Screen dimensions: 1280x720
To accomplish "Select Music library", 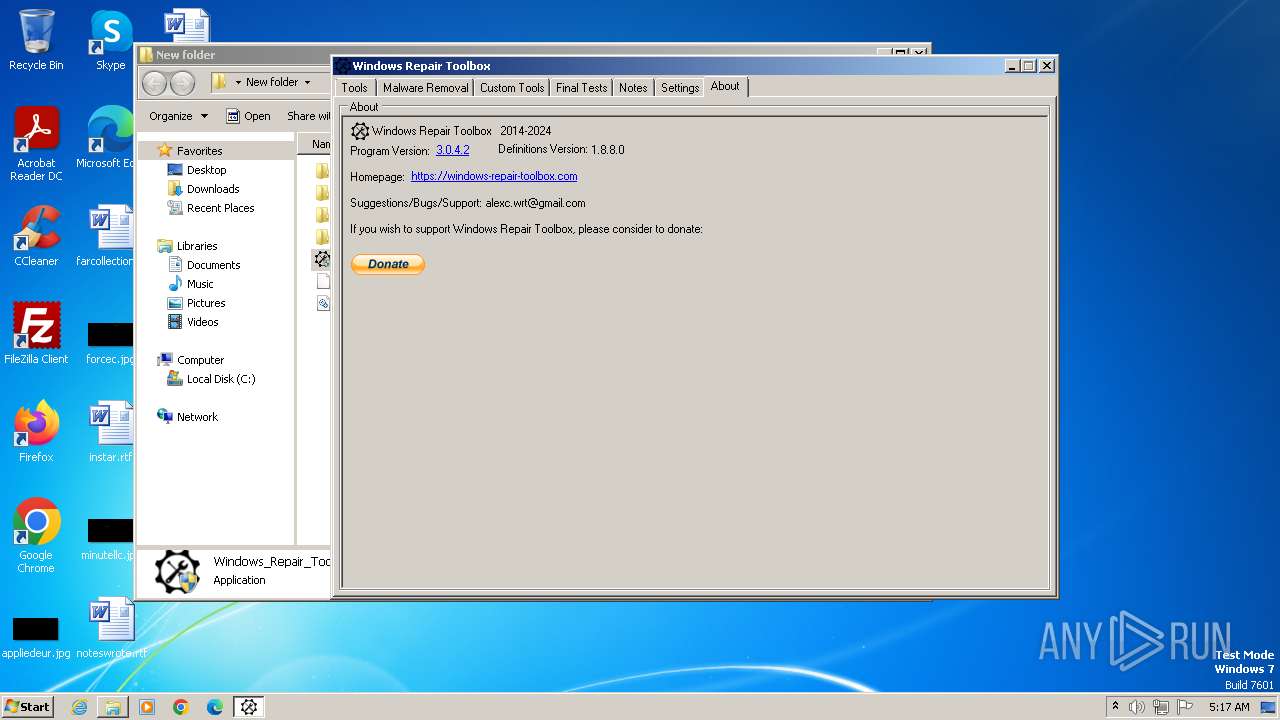I will (x=200, y=284).
